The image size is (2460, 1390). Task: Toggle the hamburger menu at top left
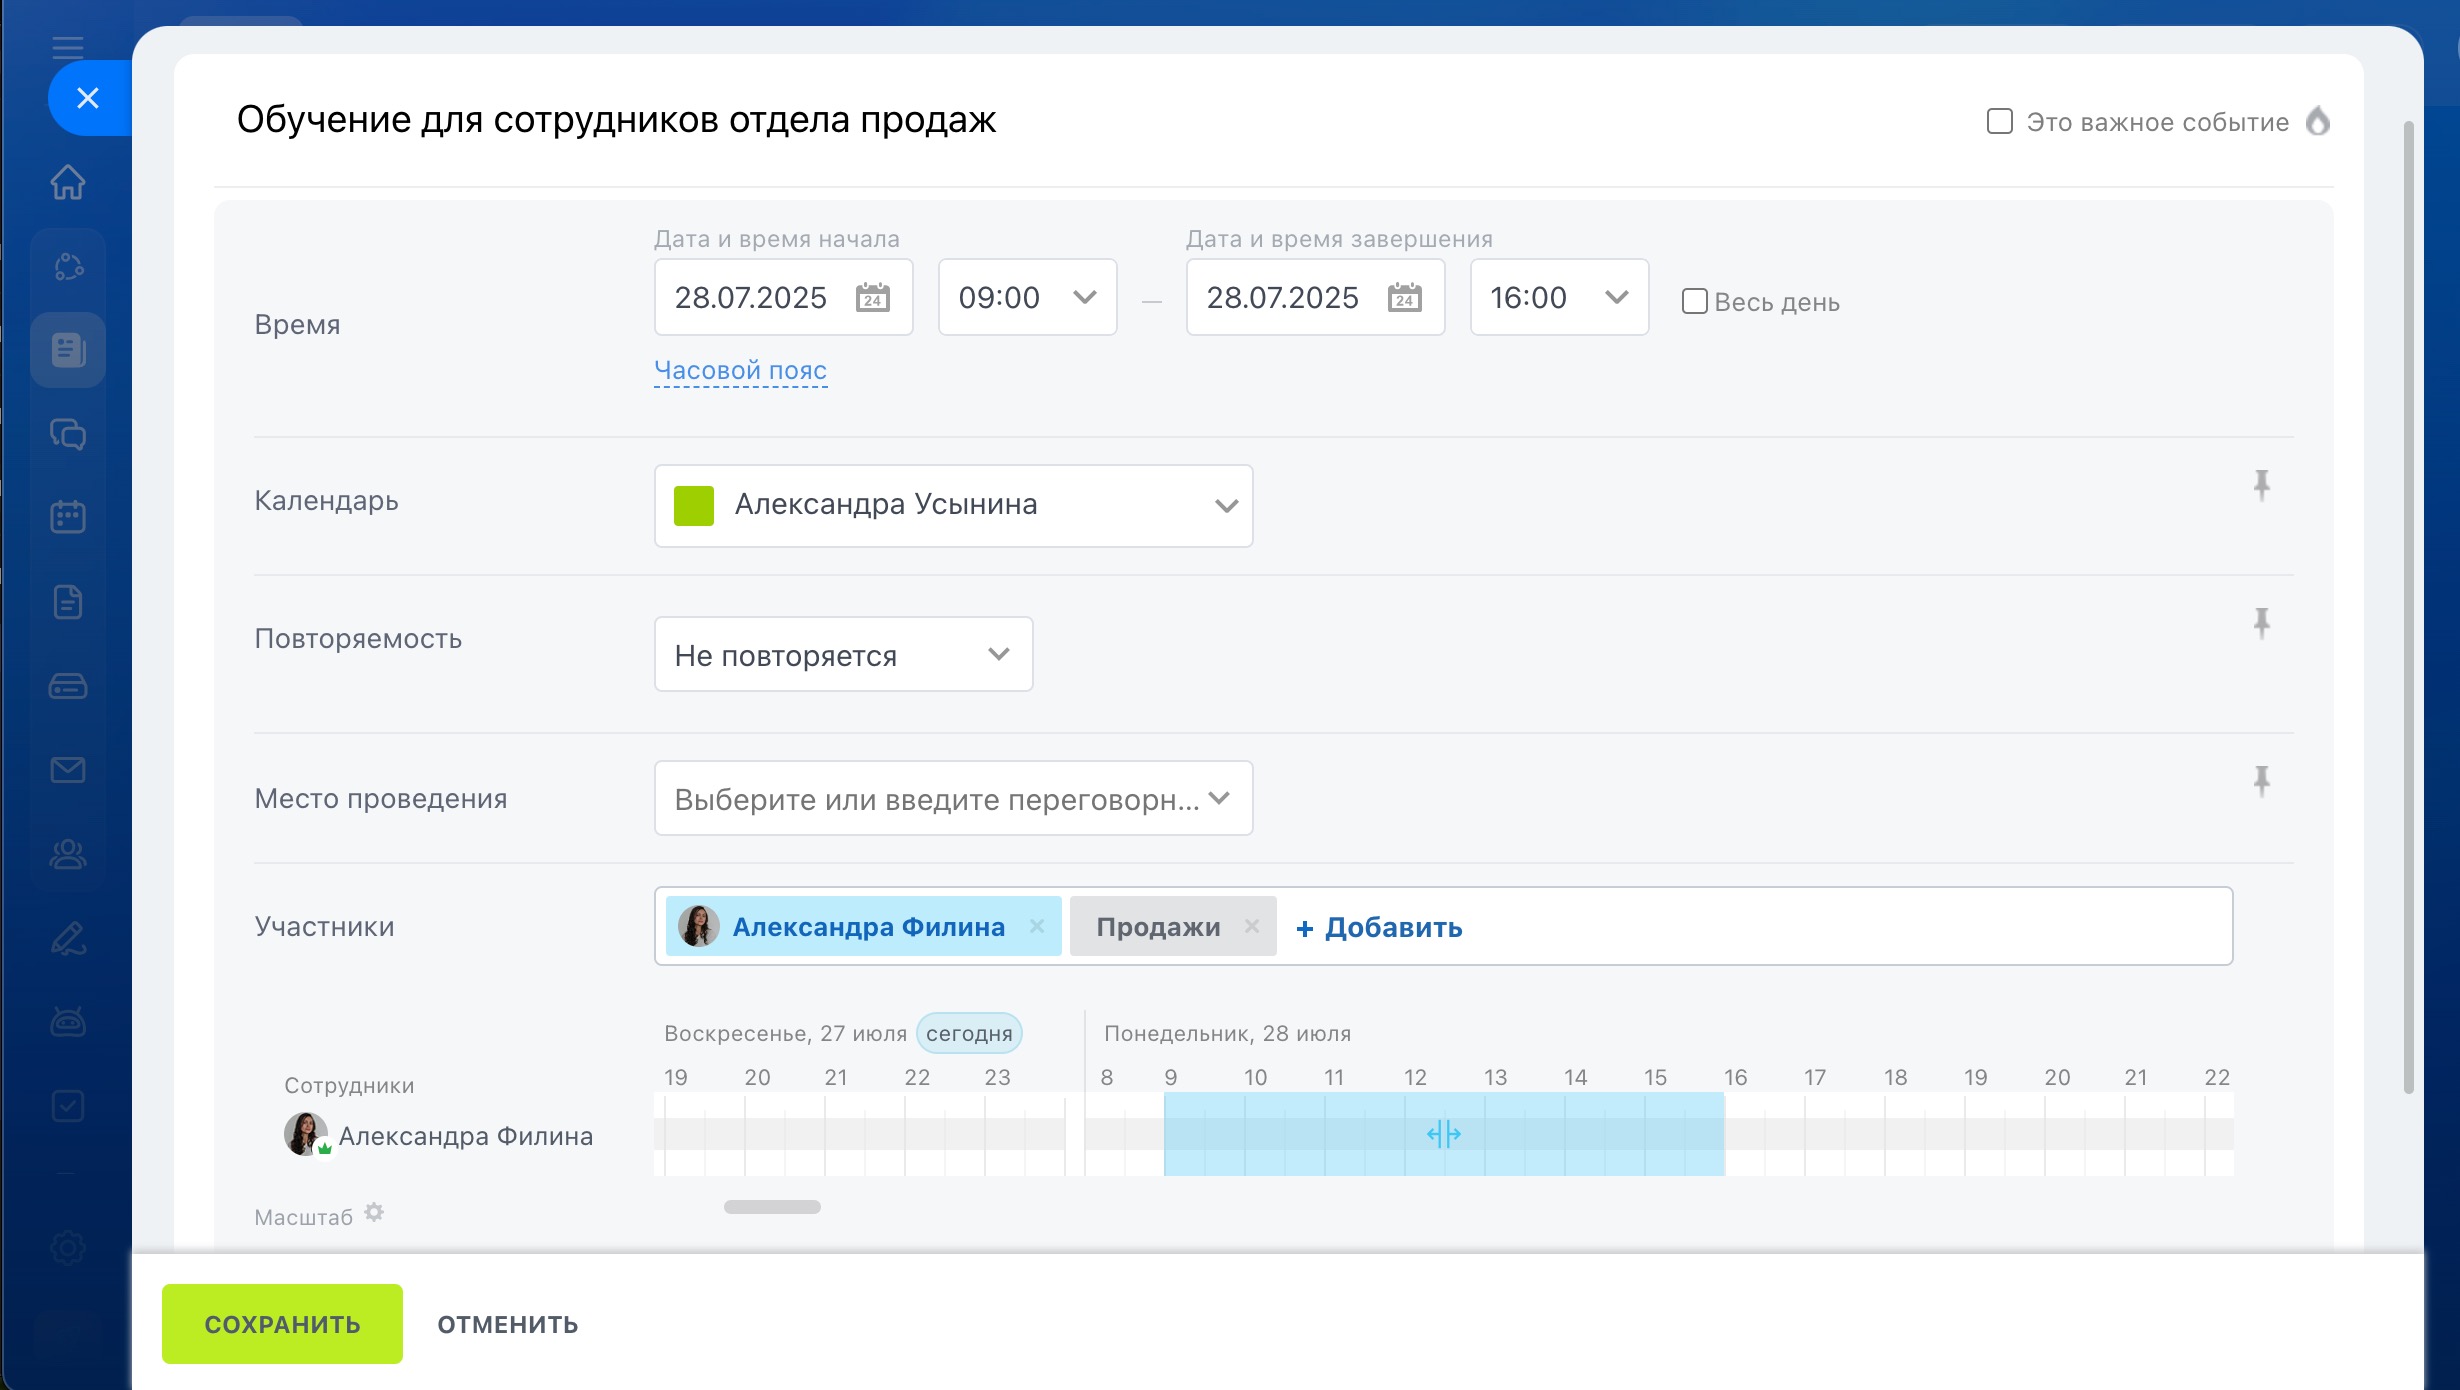(x=68, y=47)
